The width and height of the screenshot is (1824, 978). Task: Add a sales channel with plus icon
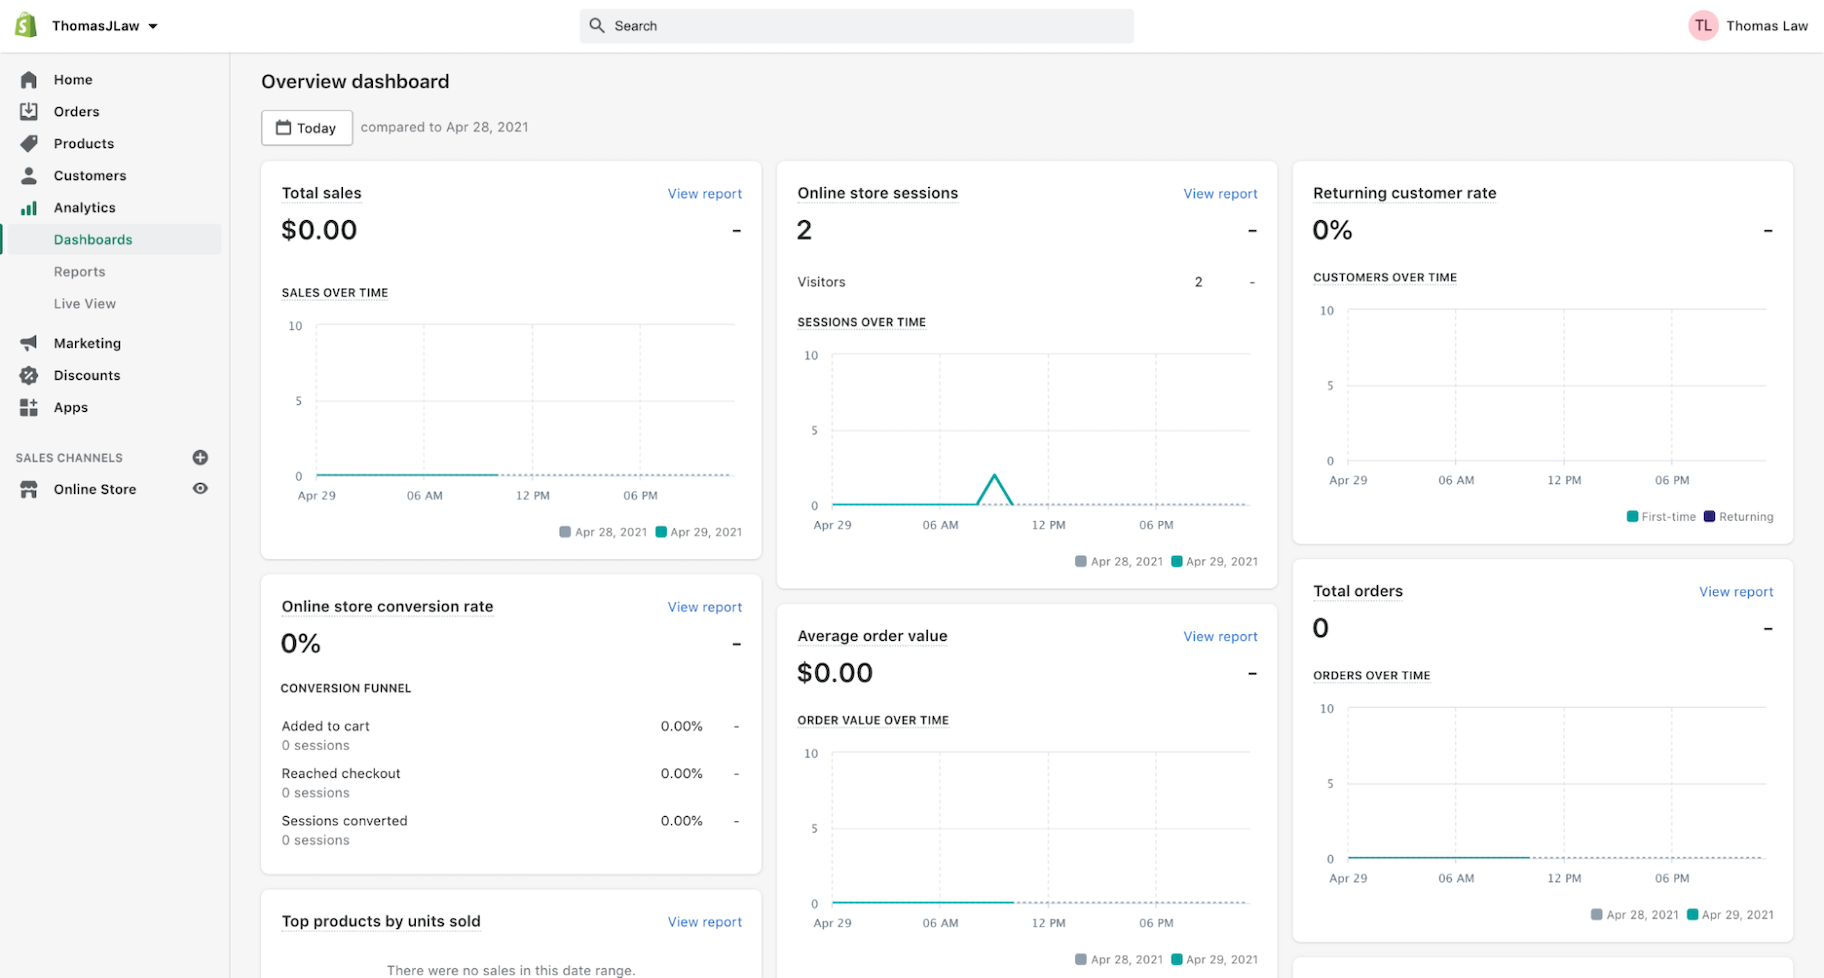coord(200,458)
